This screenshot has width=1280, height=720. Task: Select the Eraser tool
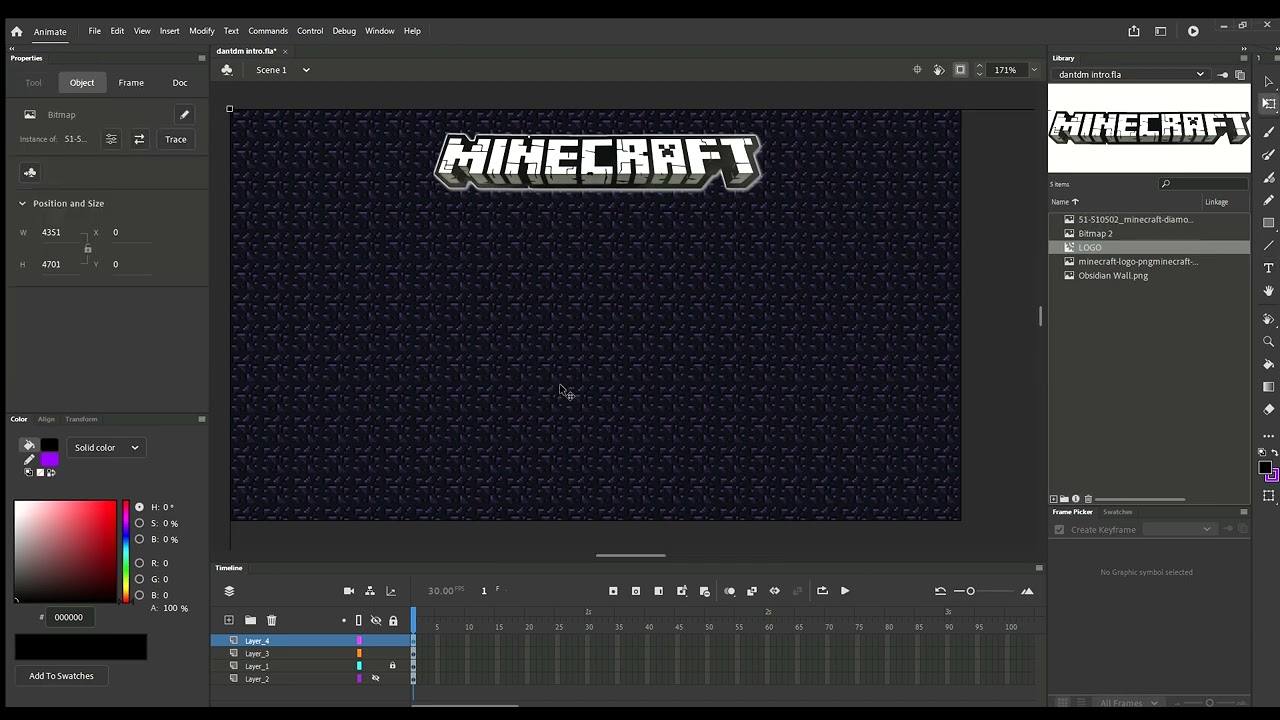tap(1269, 409)
